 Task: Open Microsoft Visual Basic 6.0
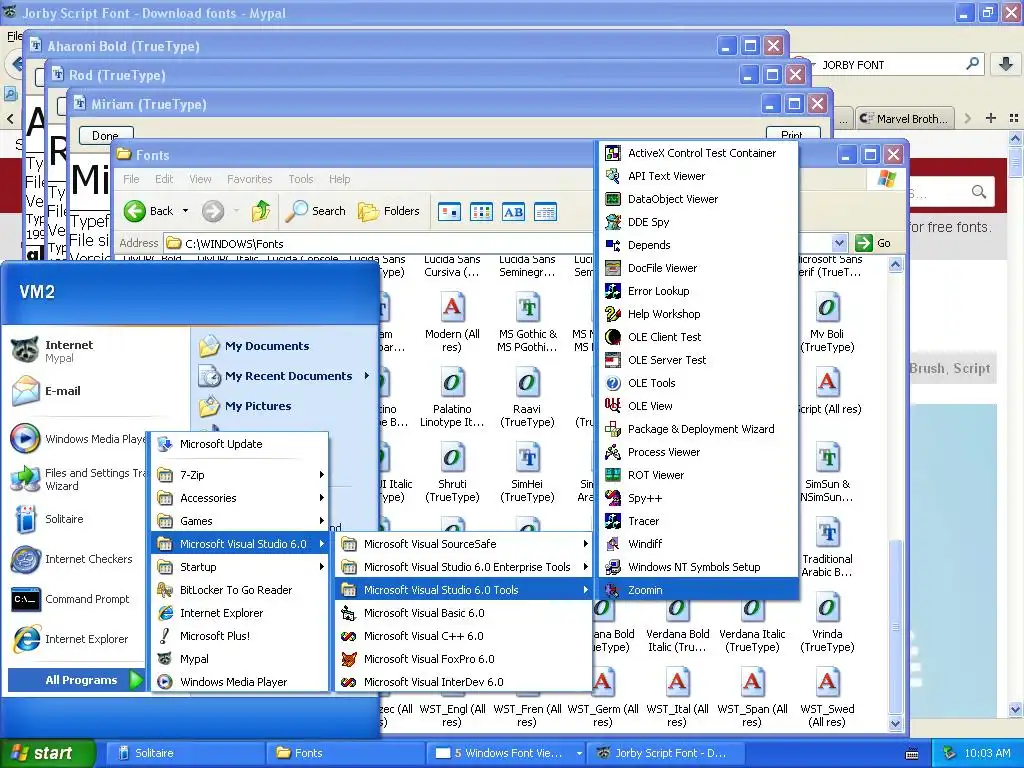tap(463, 613)
